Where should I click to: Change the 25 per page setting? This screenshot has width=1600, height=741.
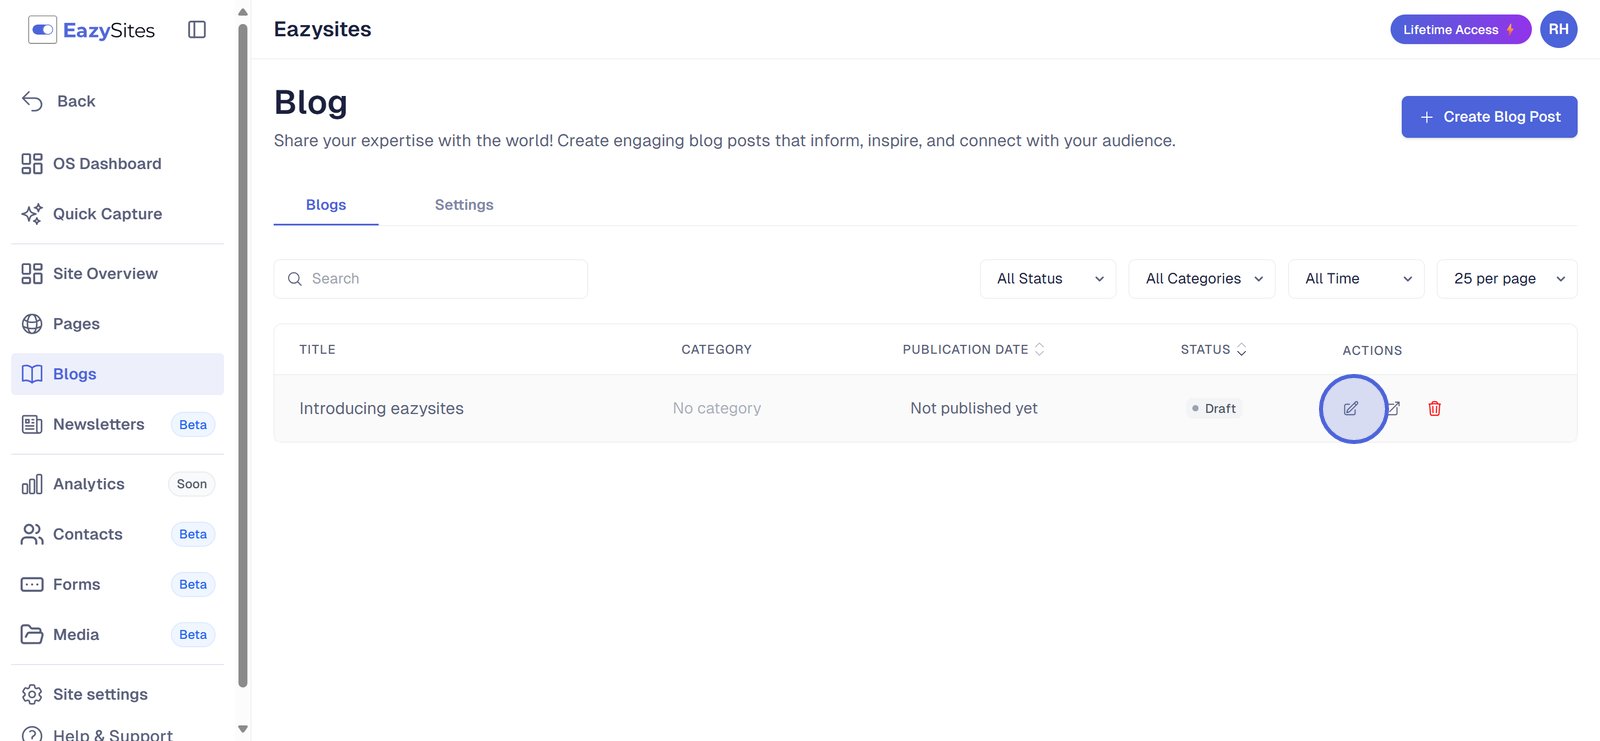coord(1506,279)
